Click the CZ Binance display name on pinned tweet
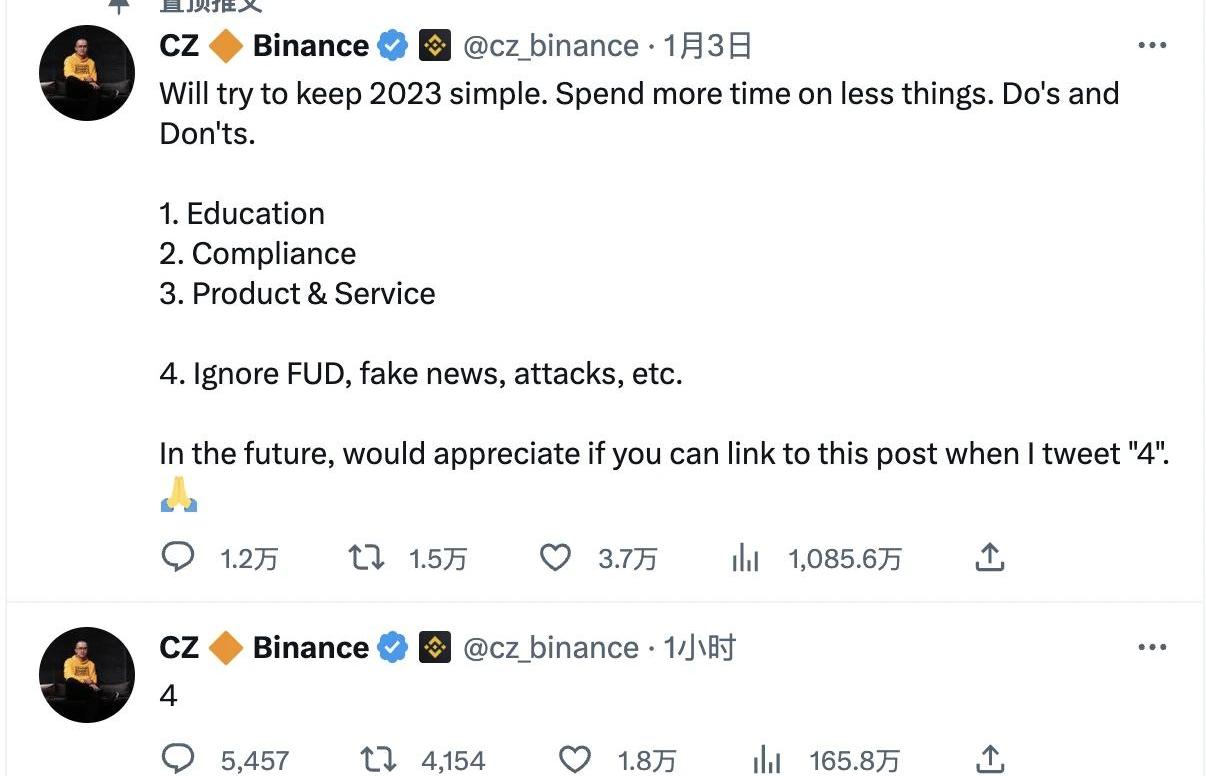Image resolution: width=1206 pixels, height=776 pixels. (264, 46)
